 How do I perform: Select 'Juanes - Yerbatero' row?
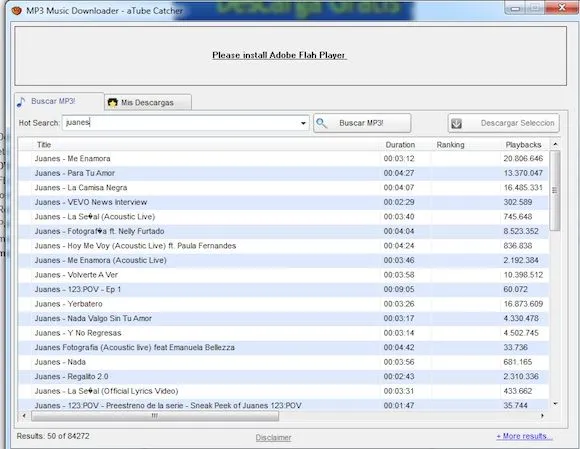[x=283, y=304]
